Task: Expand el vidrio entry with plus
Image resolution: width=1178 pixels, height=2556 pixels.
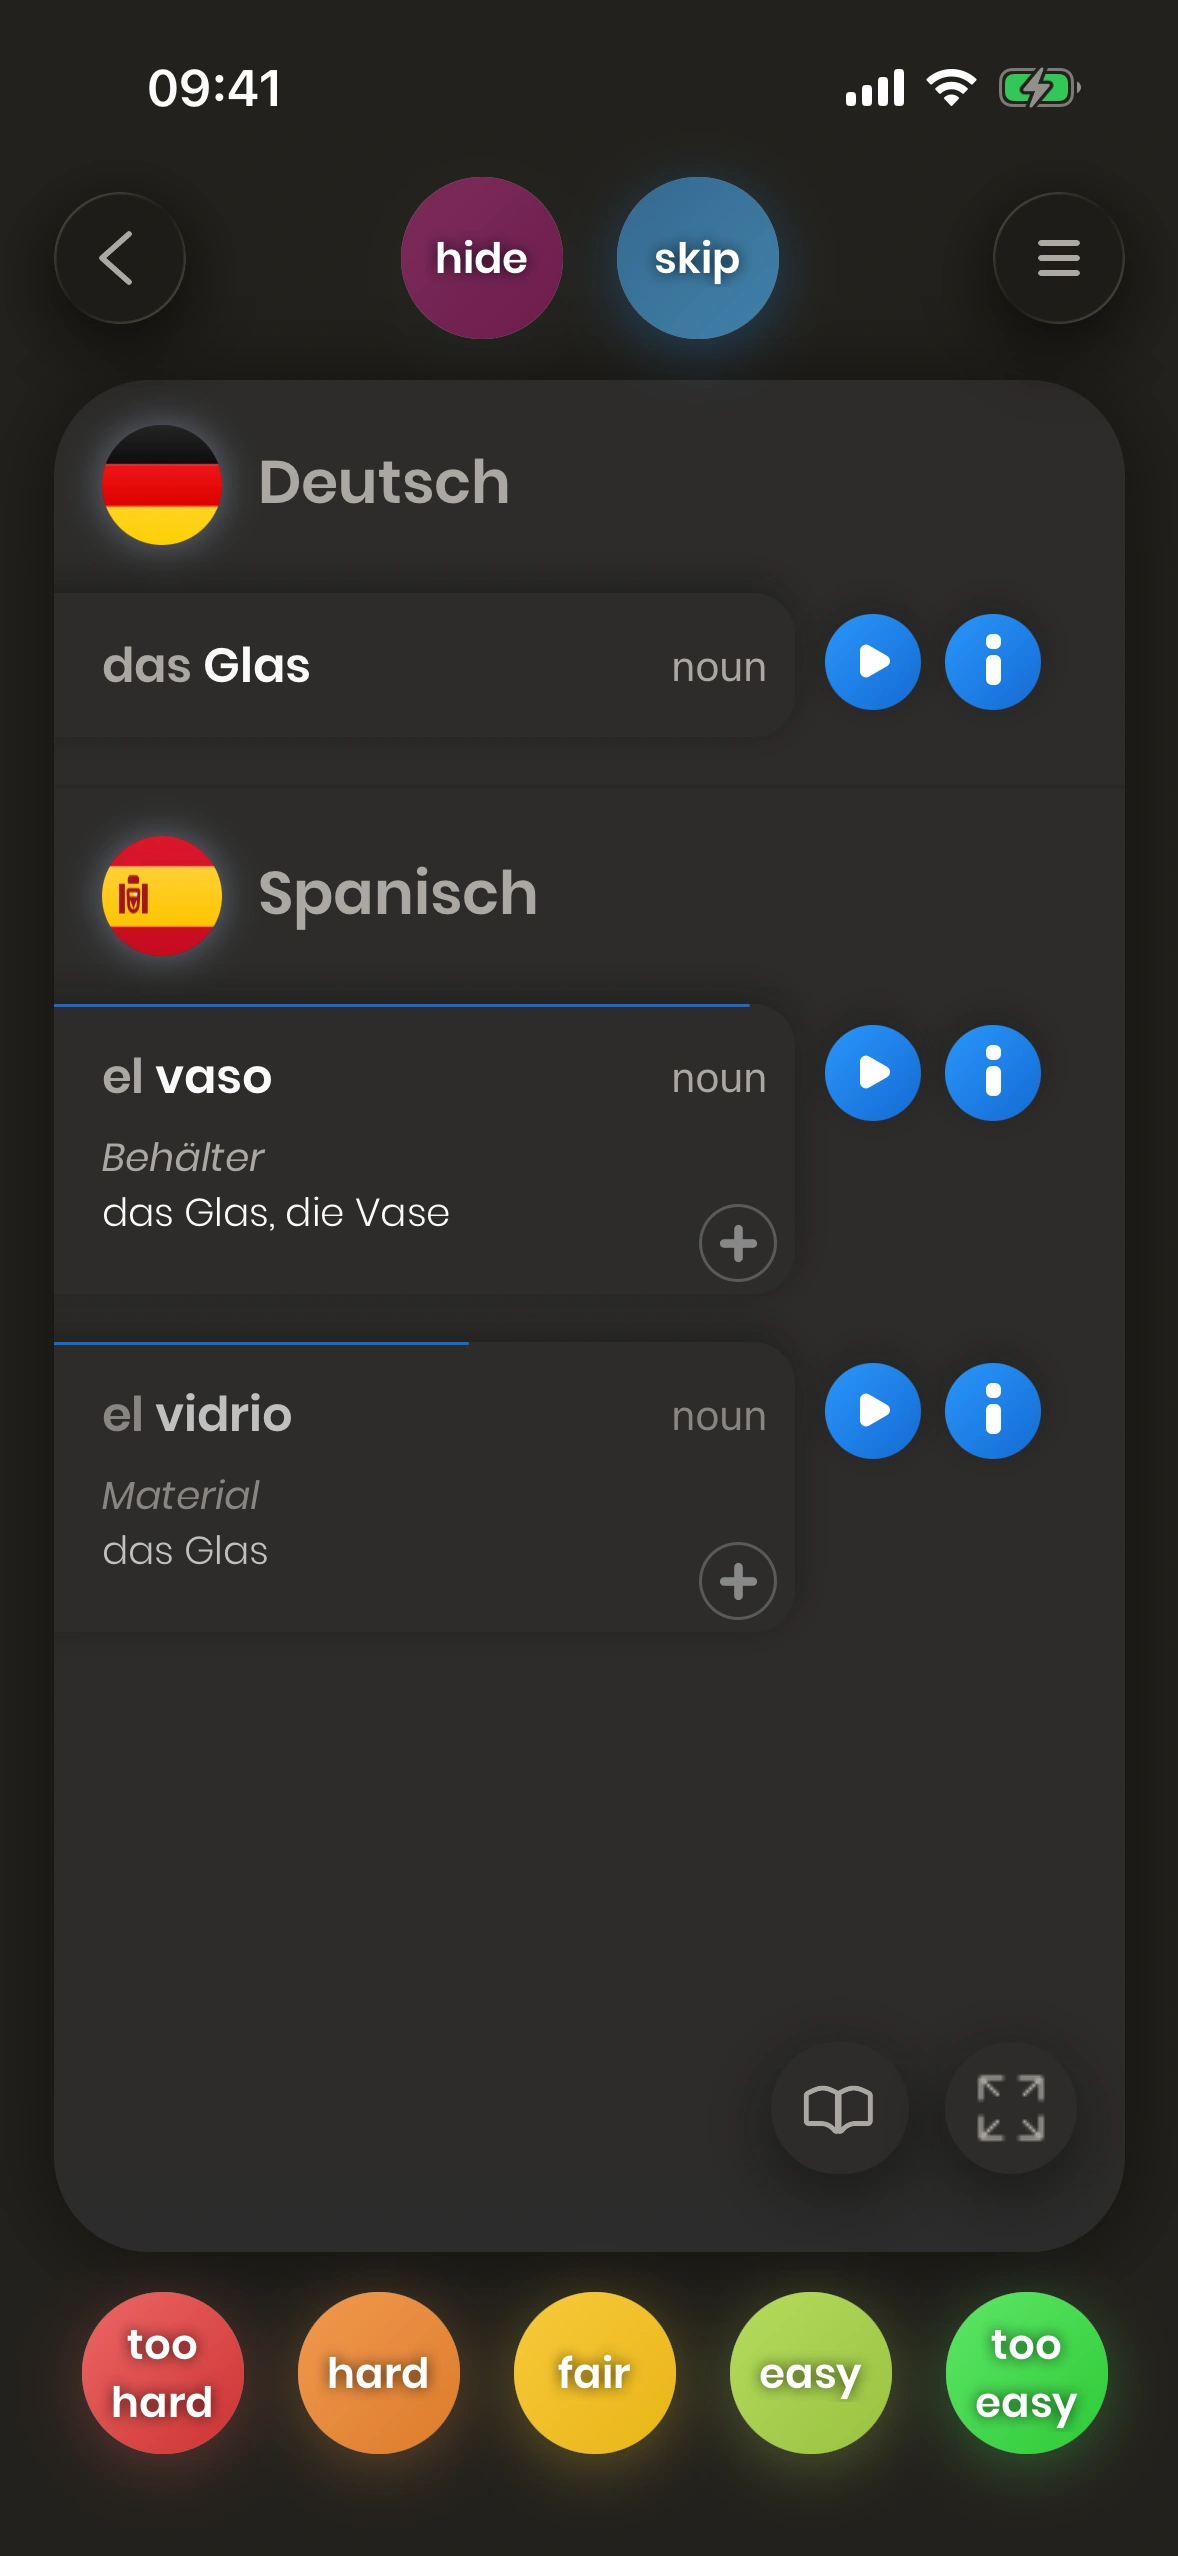Action: point(737,1581)
